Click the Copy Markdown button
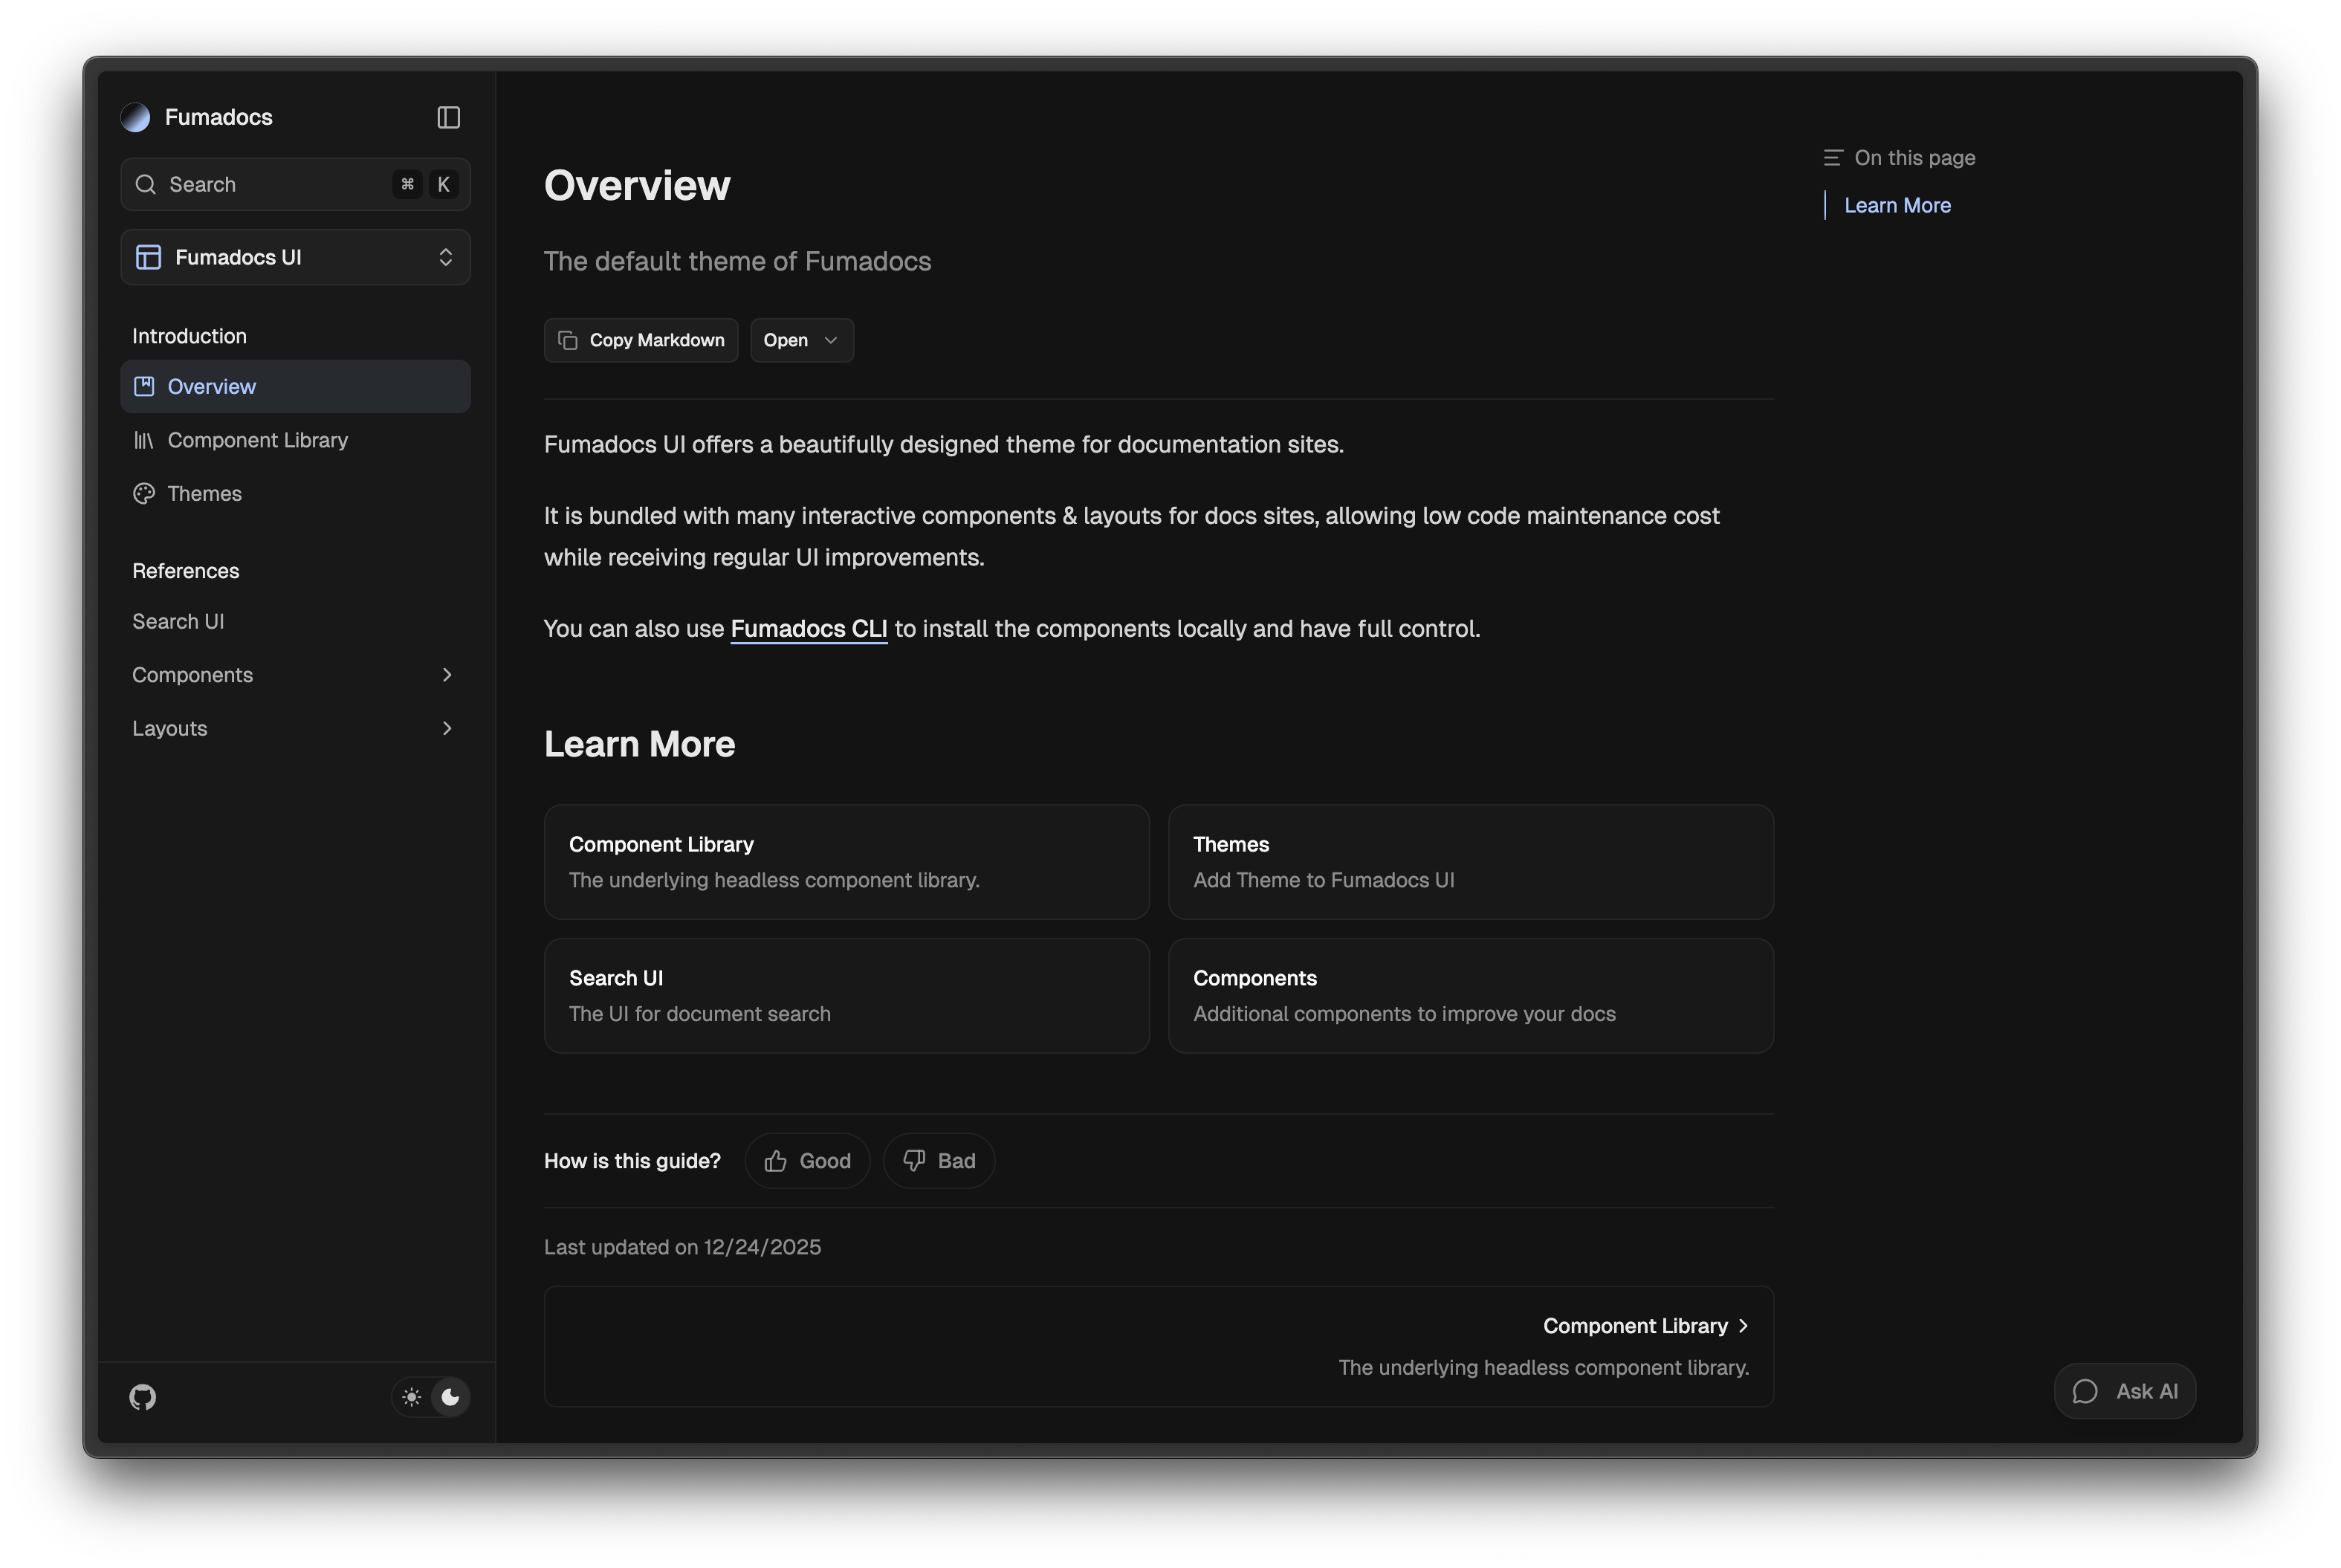The width and height of the screenshot is (2341, 1568). [x=640, y=340]
